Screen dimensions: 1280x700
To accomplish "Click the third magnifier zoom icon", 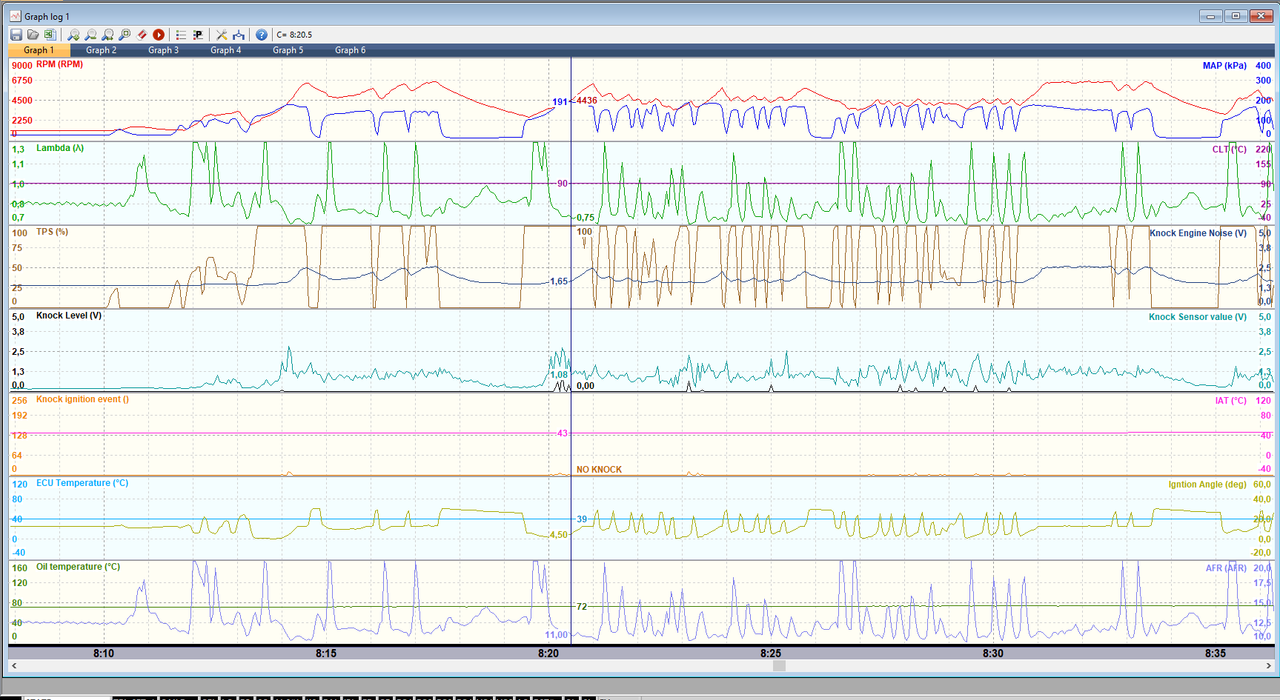I will point(107,34).
